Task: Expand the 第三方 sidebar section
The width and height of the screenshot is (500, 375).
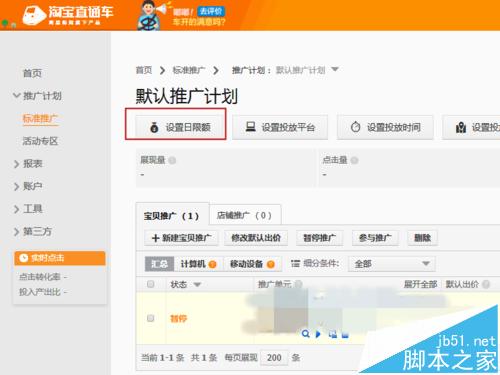Action: [17, 232]
